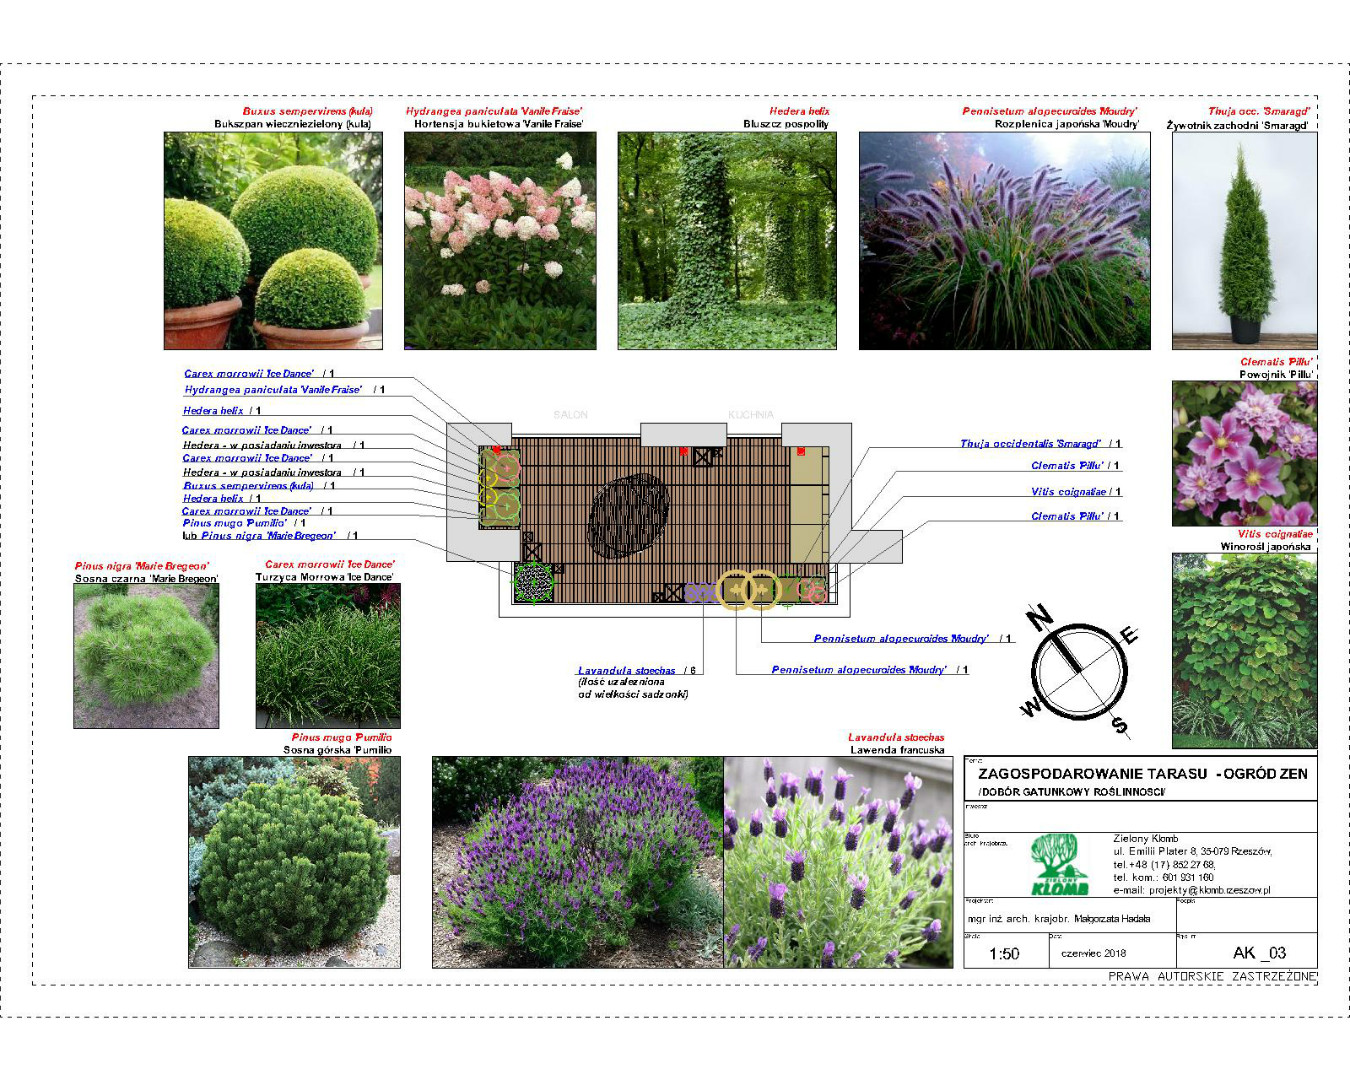The height and width of the screenshot is (1080, 1350).
Task: Click the 'PRAWA AUTORSKIE ZASTRZEŻONE' copyright note
Action: pyautogui.click(x=1213, y=976)
